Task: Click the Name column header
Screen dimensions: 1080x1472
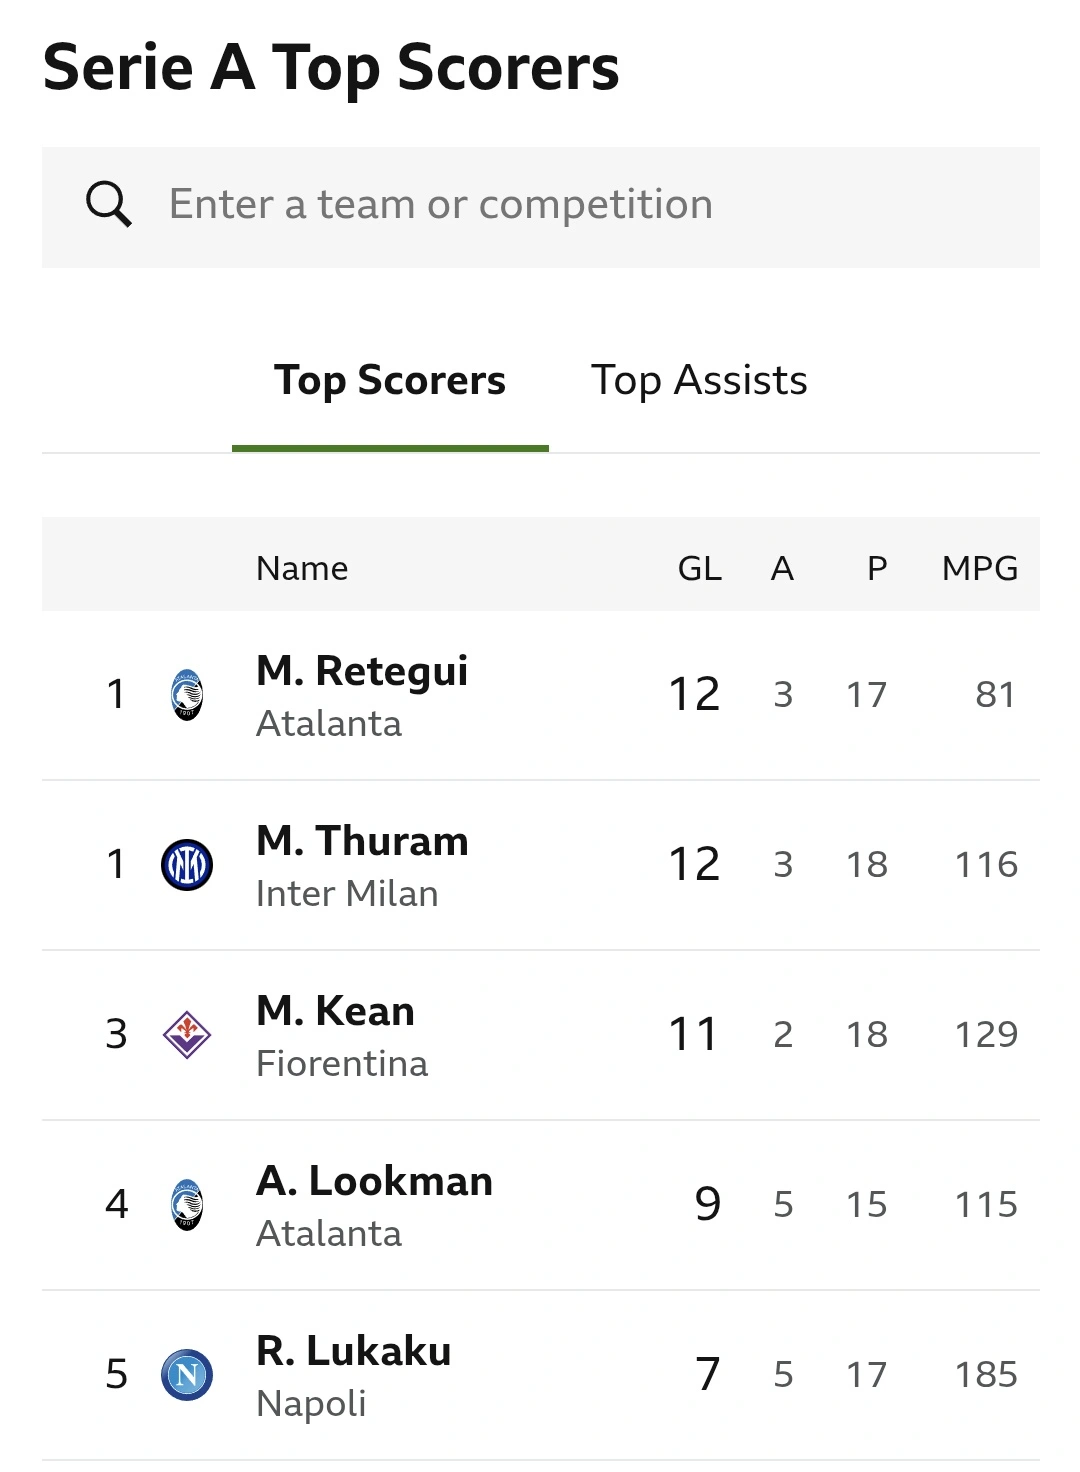Action: tap(302, 569)
